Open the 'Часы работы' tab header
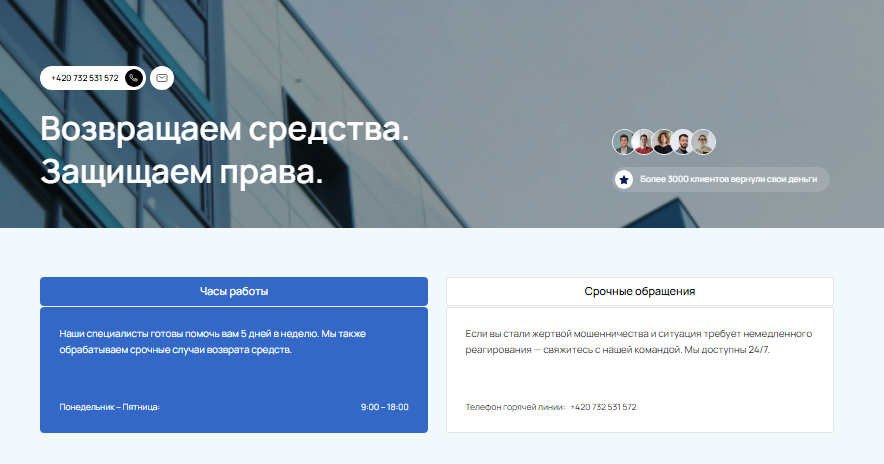Image resolution: width=884 pixels, height=464 pixels. (x=234, y=291)
